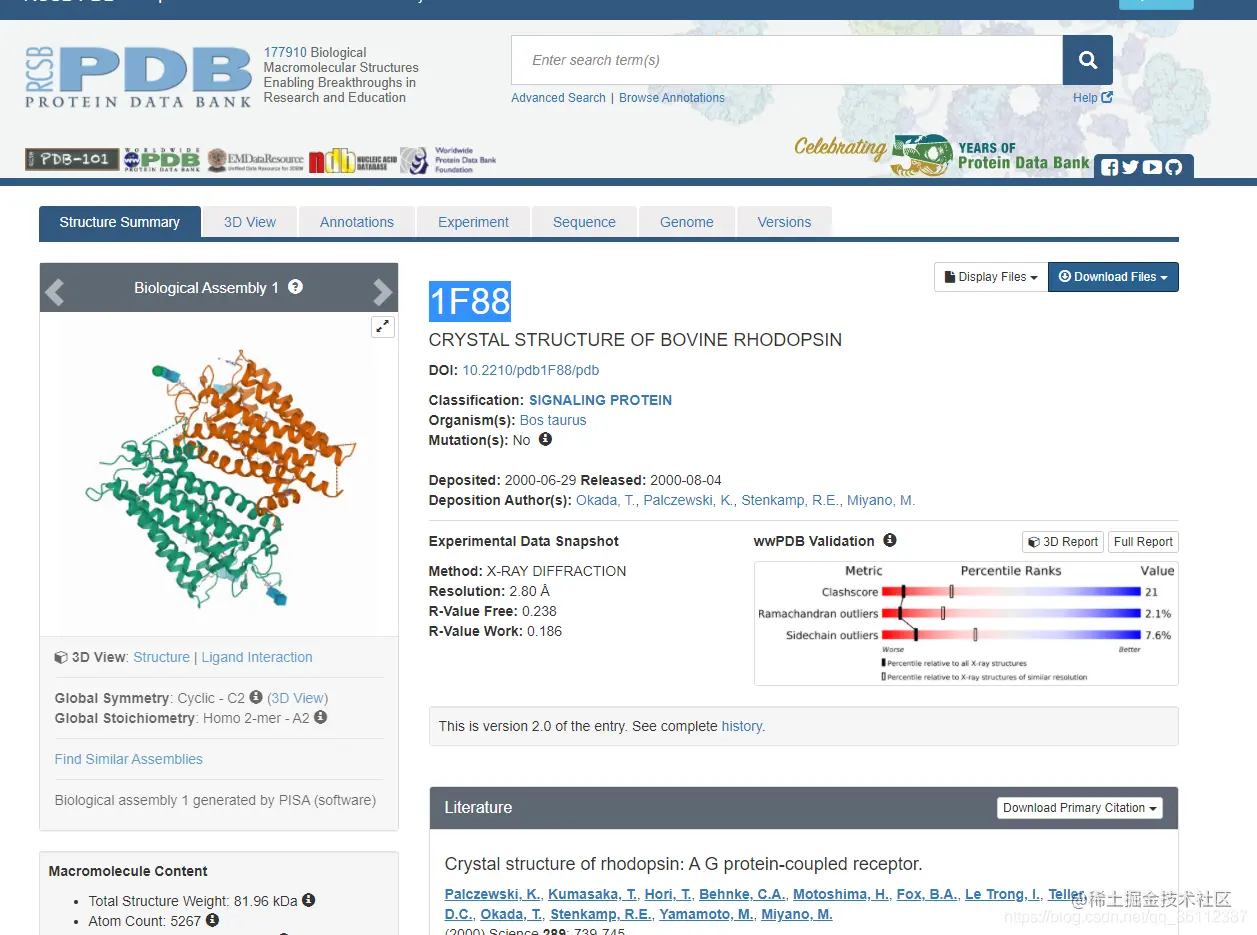
Task: Open the Display Files dropdown
Action: pos(990,277)
